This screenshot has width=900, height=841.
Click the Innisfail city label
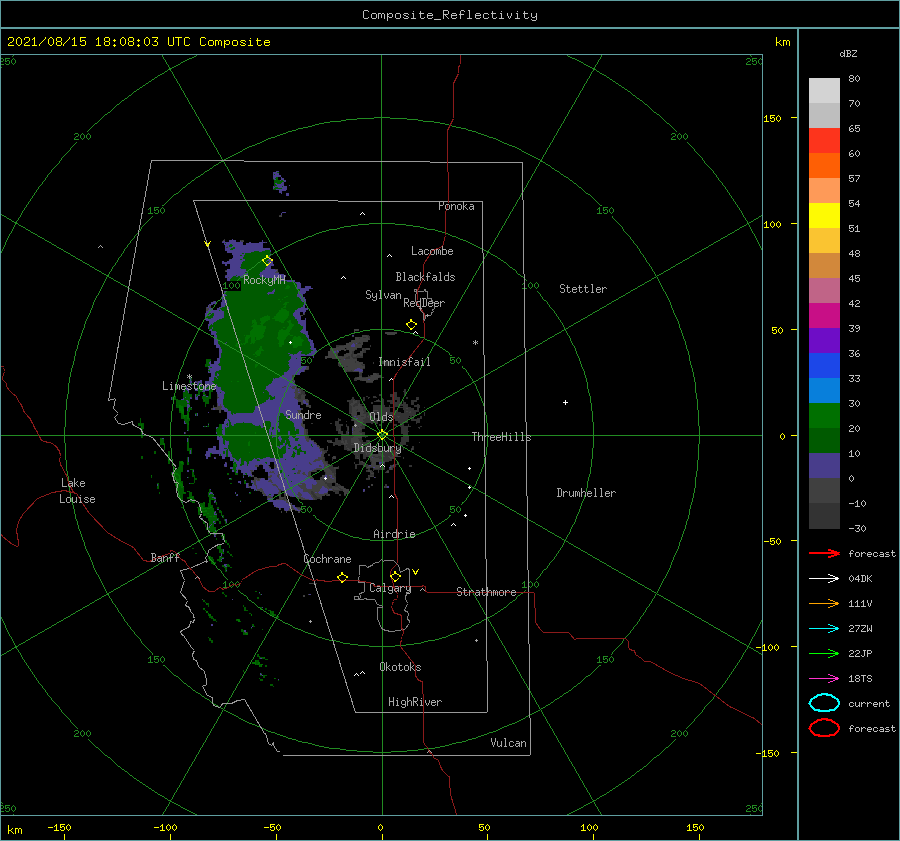tap(404, 362)
